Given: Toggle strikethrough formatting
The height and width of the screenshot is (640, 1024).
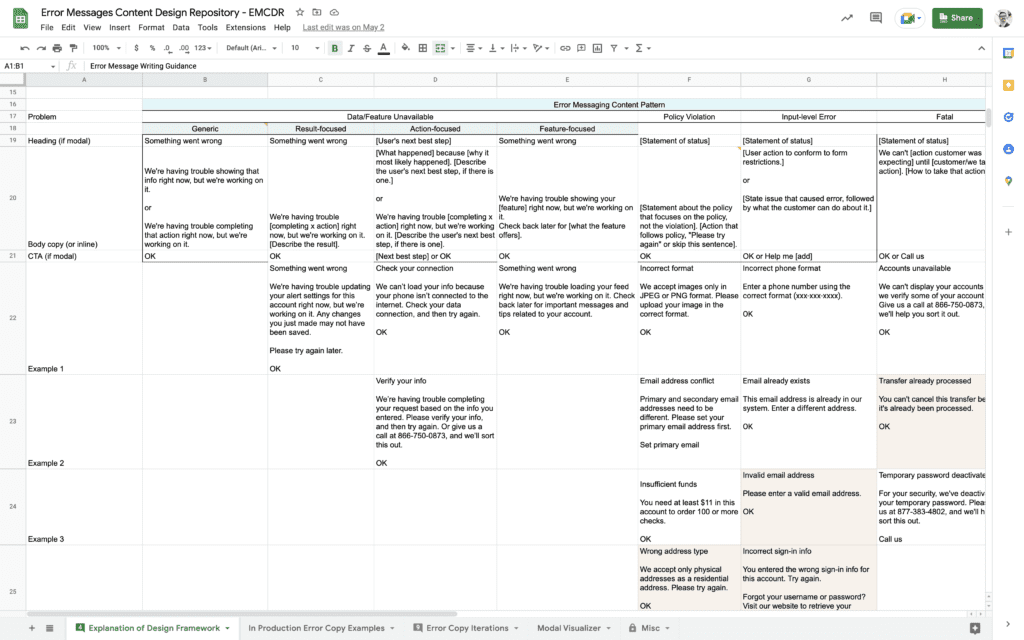Looking at the screenshot, I should [366, 47].
